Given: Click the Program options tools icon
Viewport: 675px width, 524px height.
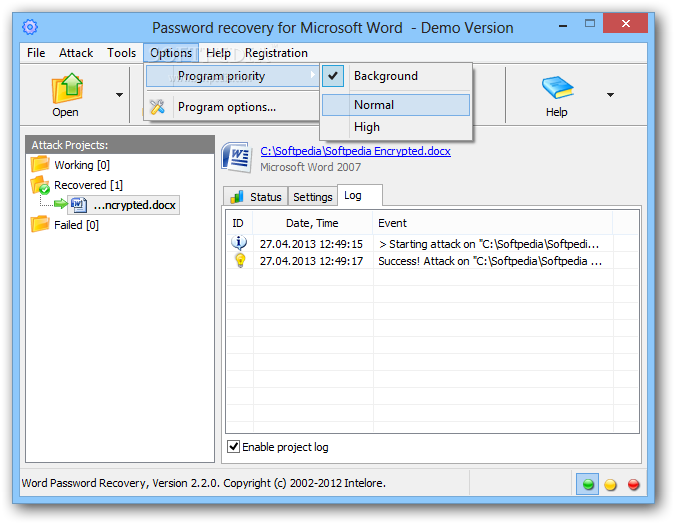Looking at the screenshot, I should click(x=158, y=106).
